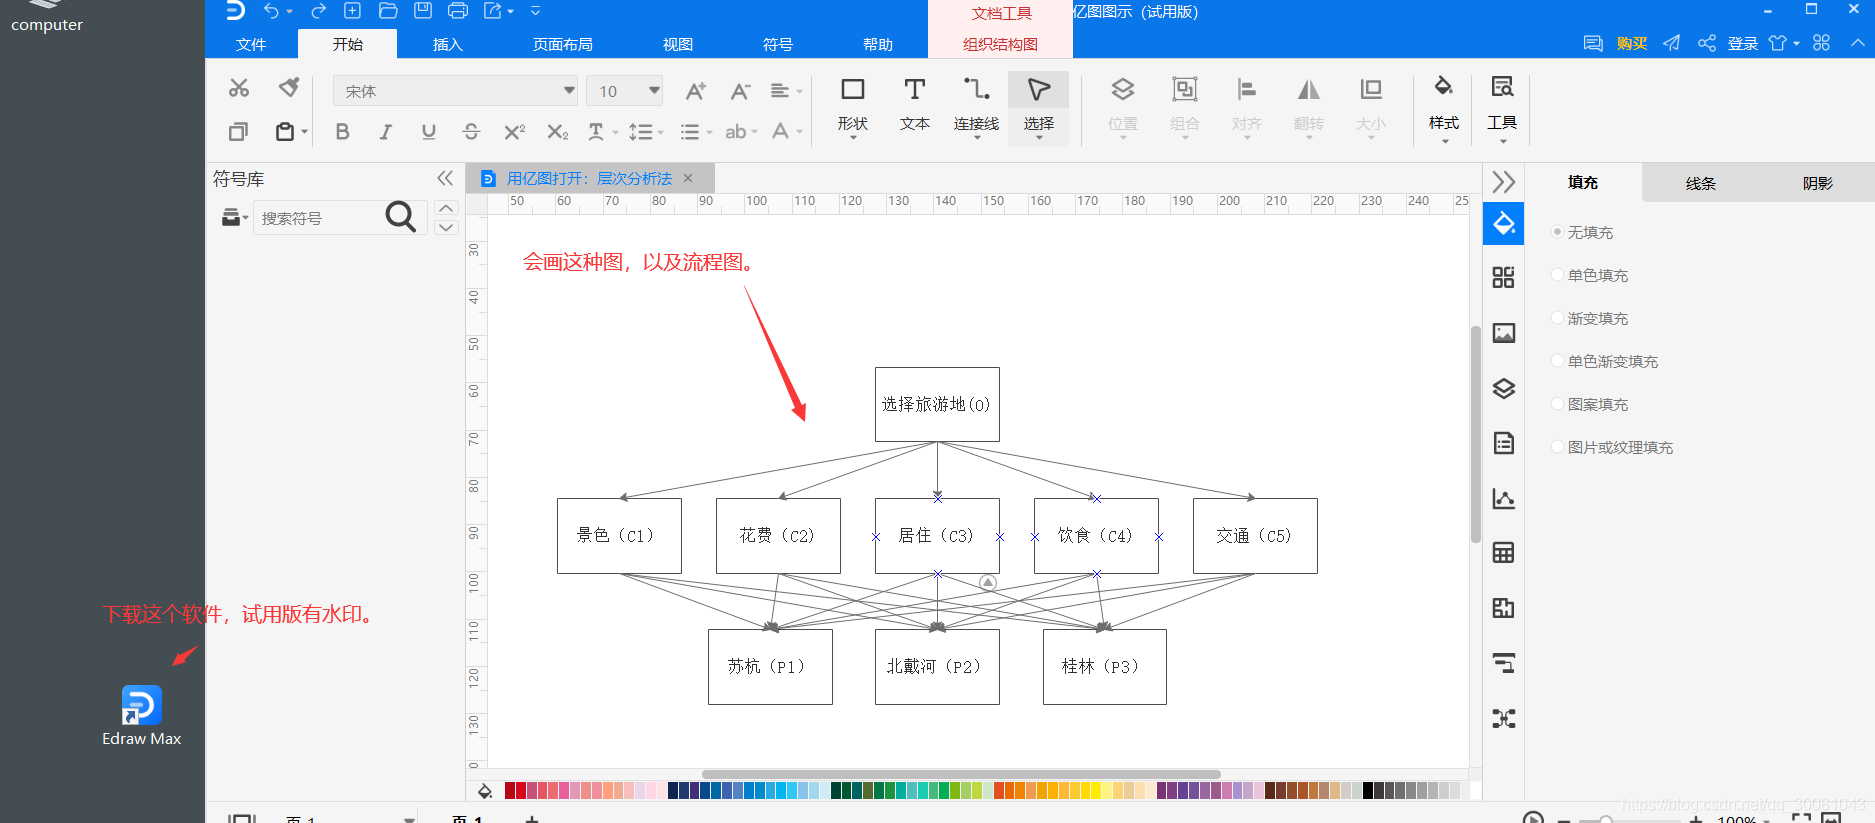Open the chart panel icon in right sidebar
Screen dimensions: 1875x823
(x=1503, y=498)
